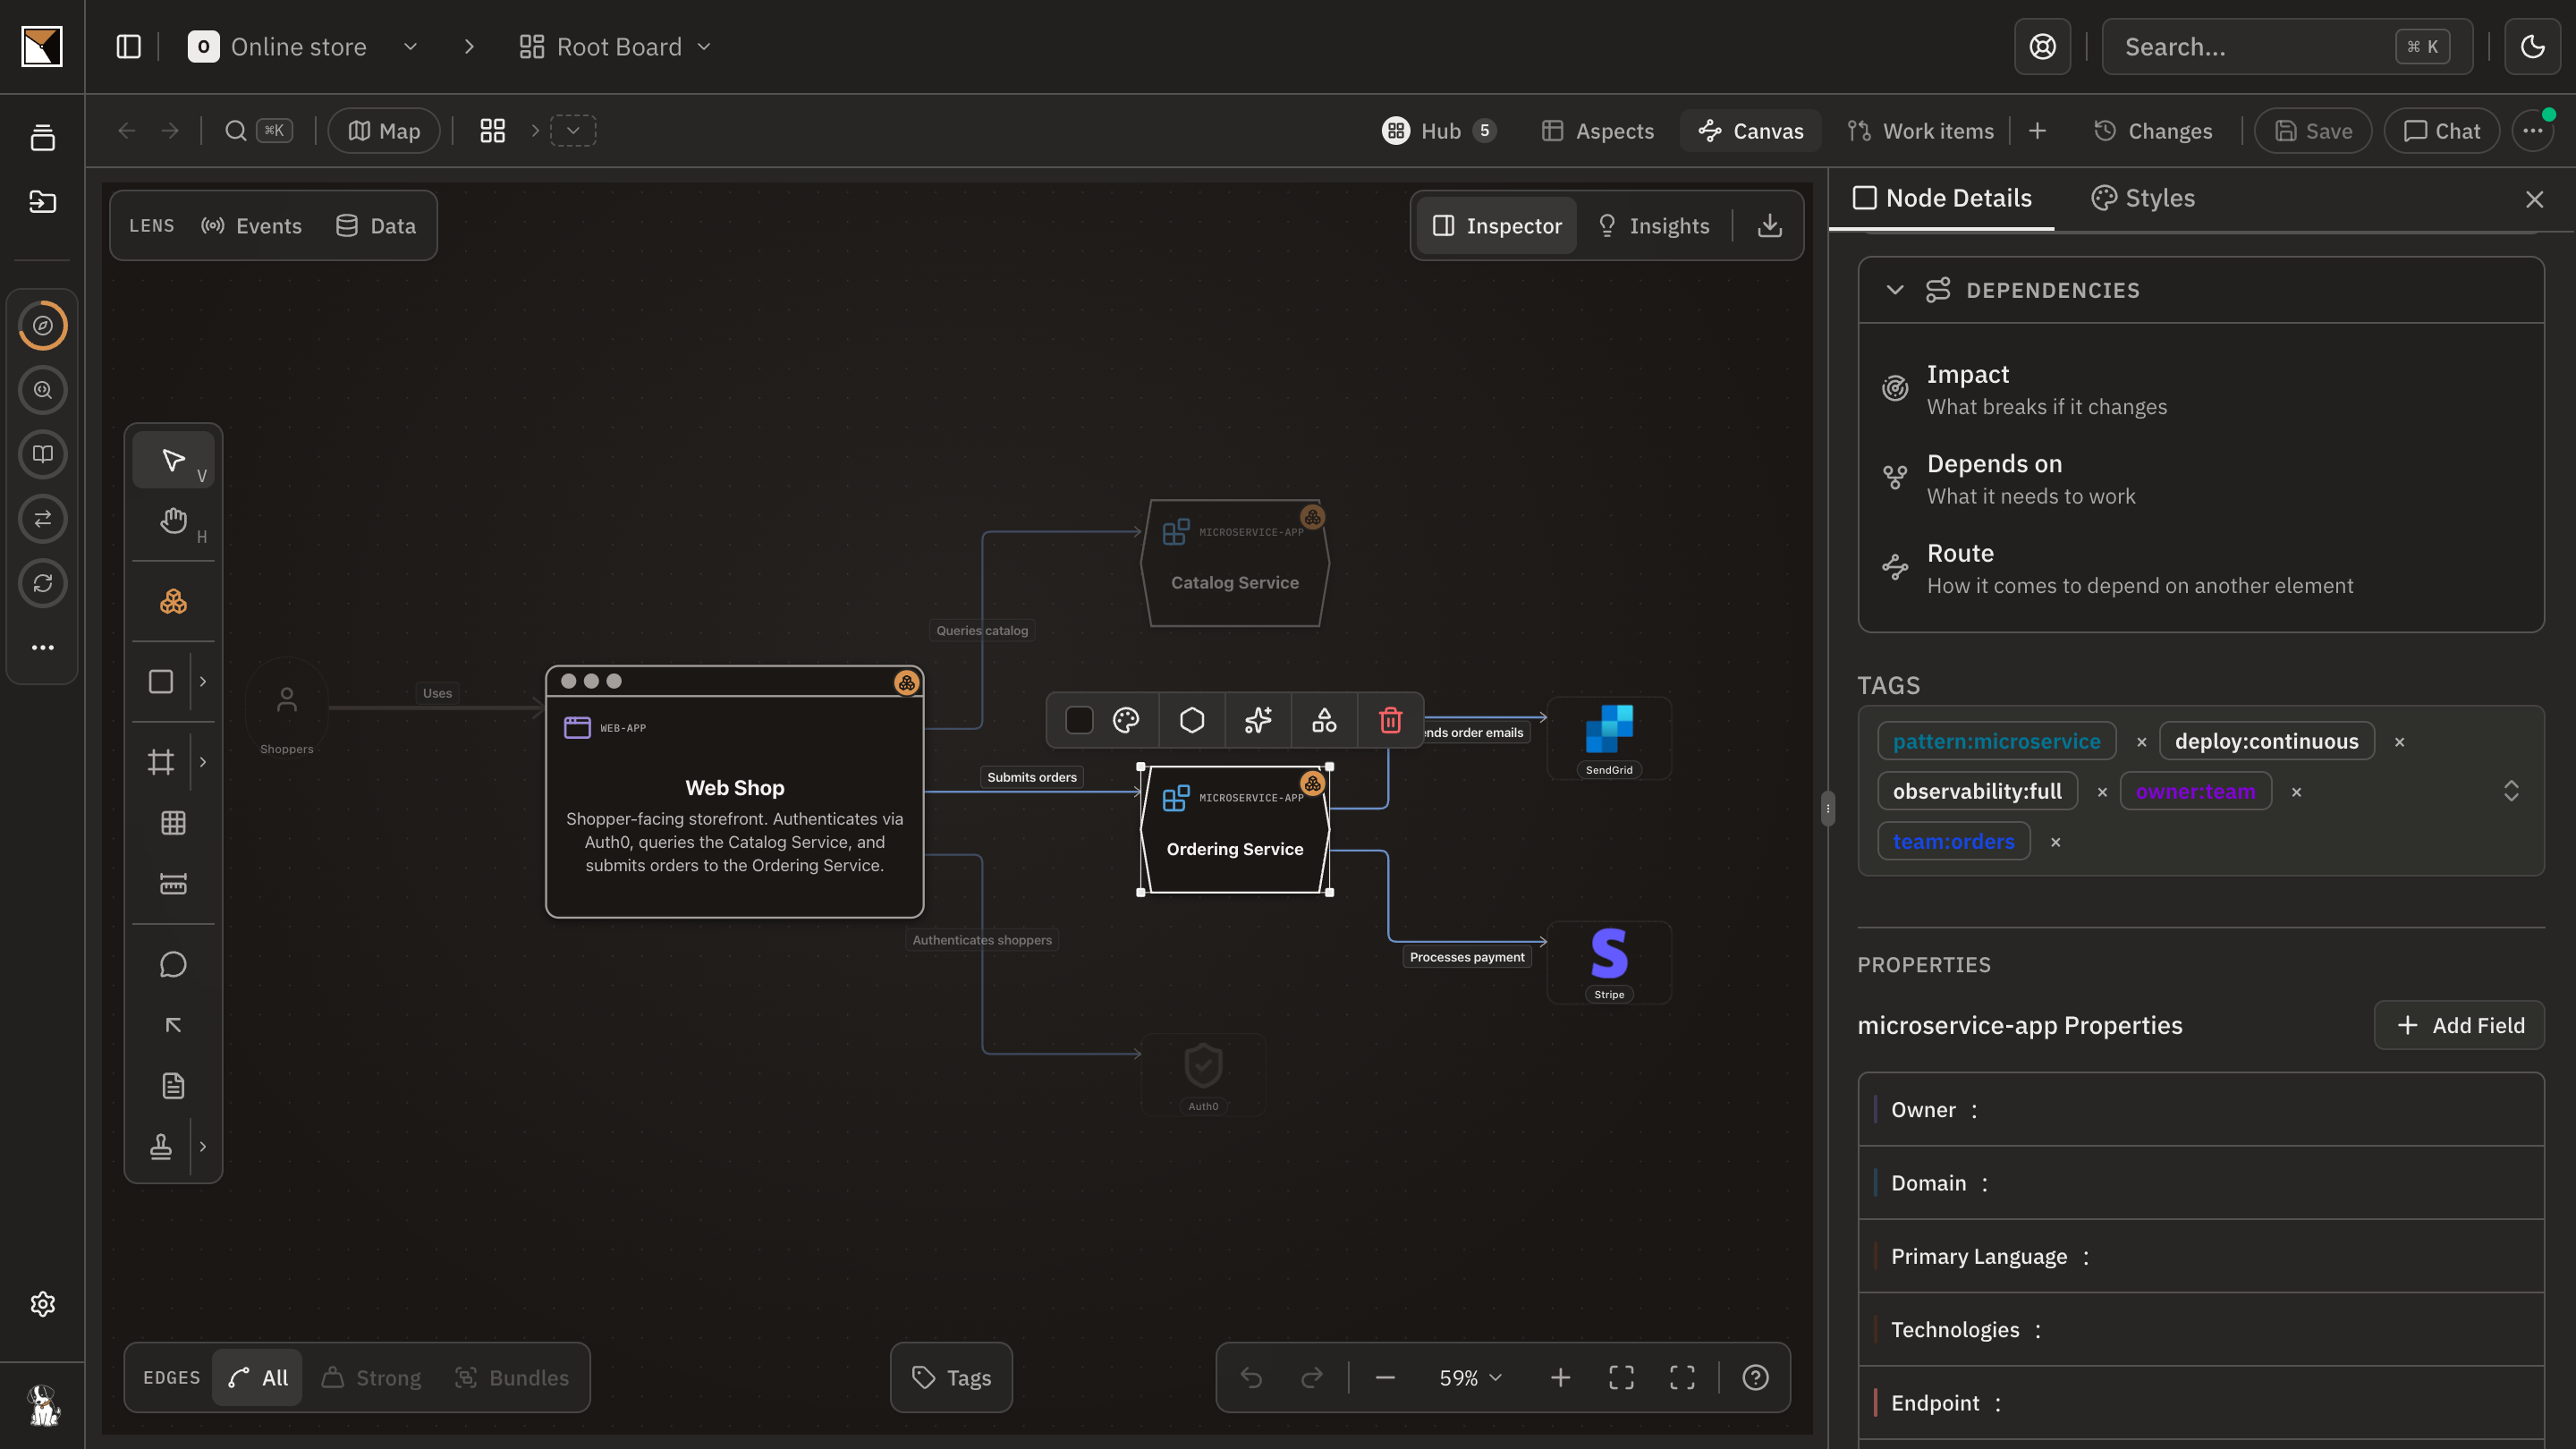Click the document note tool
The height and width of the screenshot is (1449, 2576).
tap(173, 1086)
